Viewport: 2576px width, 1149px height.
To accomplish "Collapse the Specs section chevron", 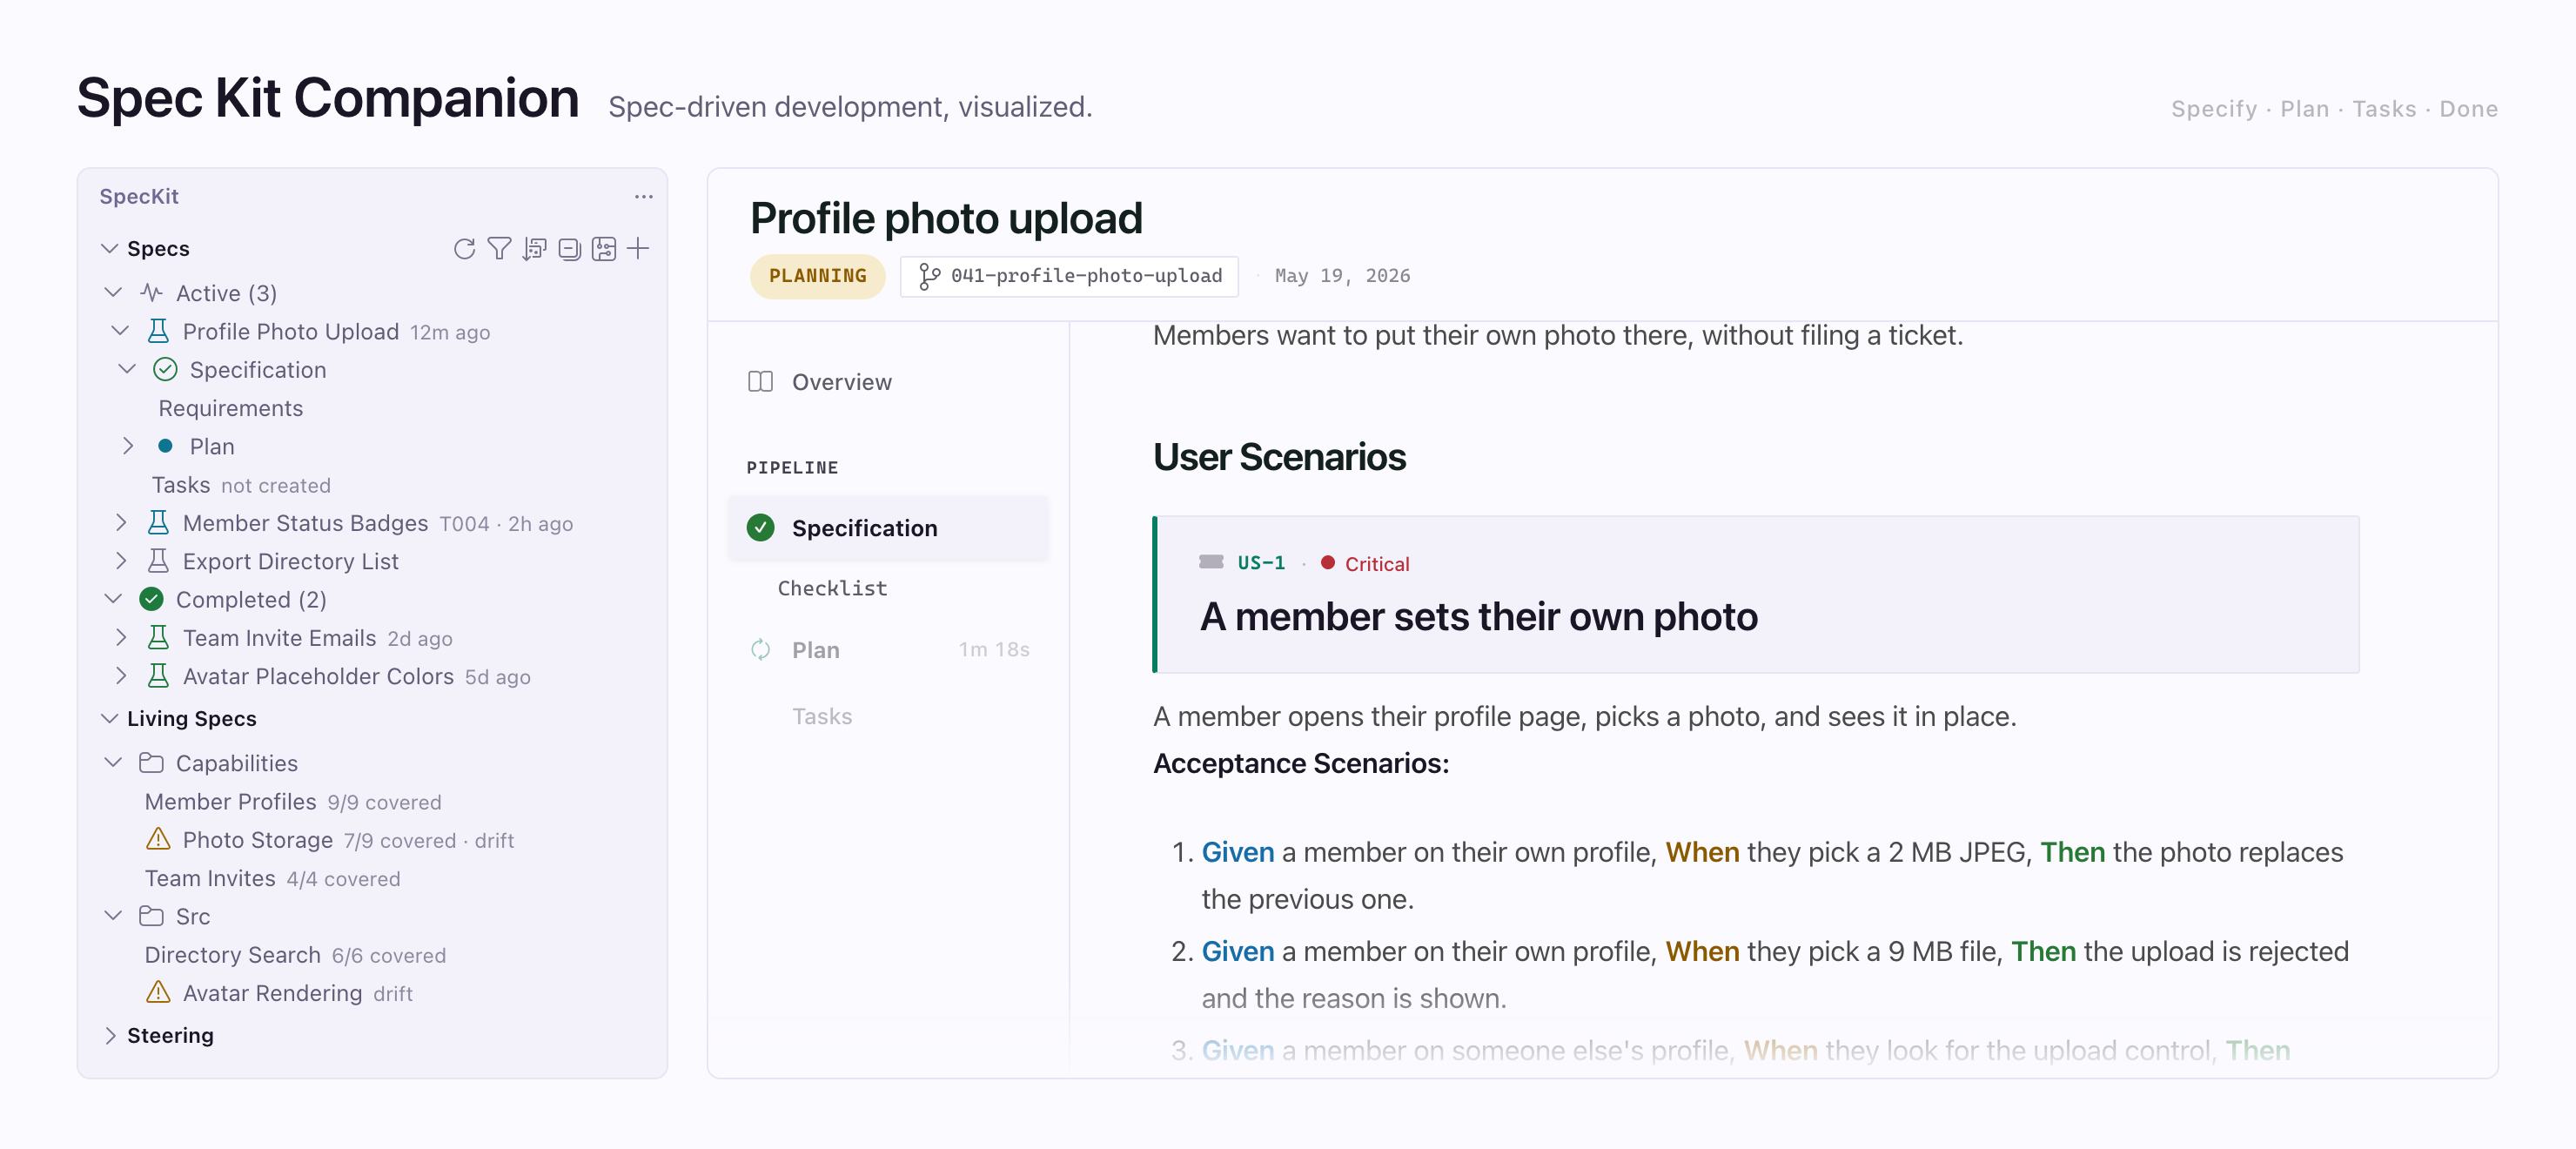I will coord(110,248).
